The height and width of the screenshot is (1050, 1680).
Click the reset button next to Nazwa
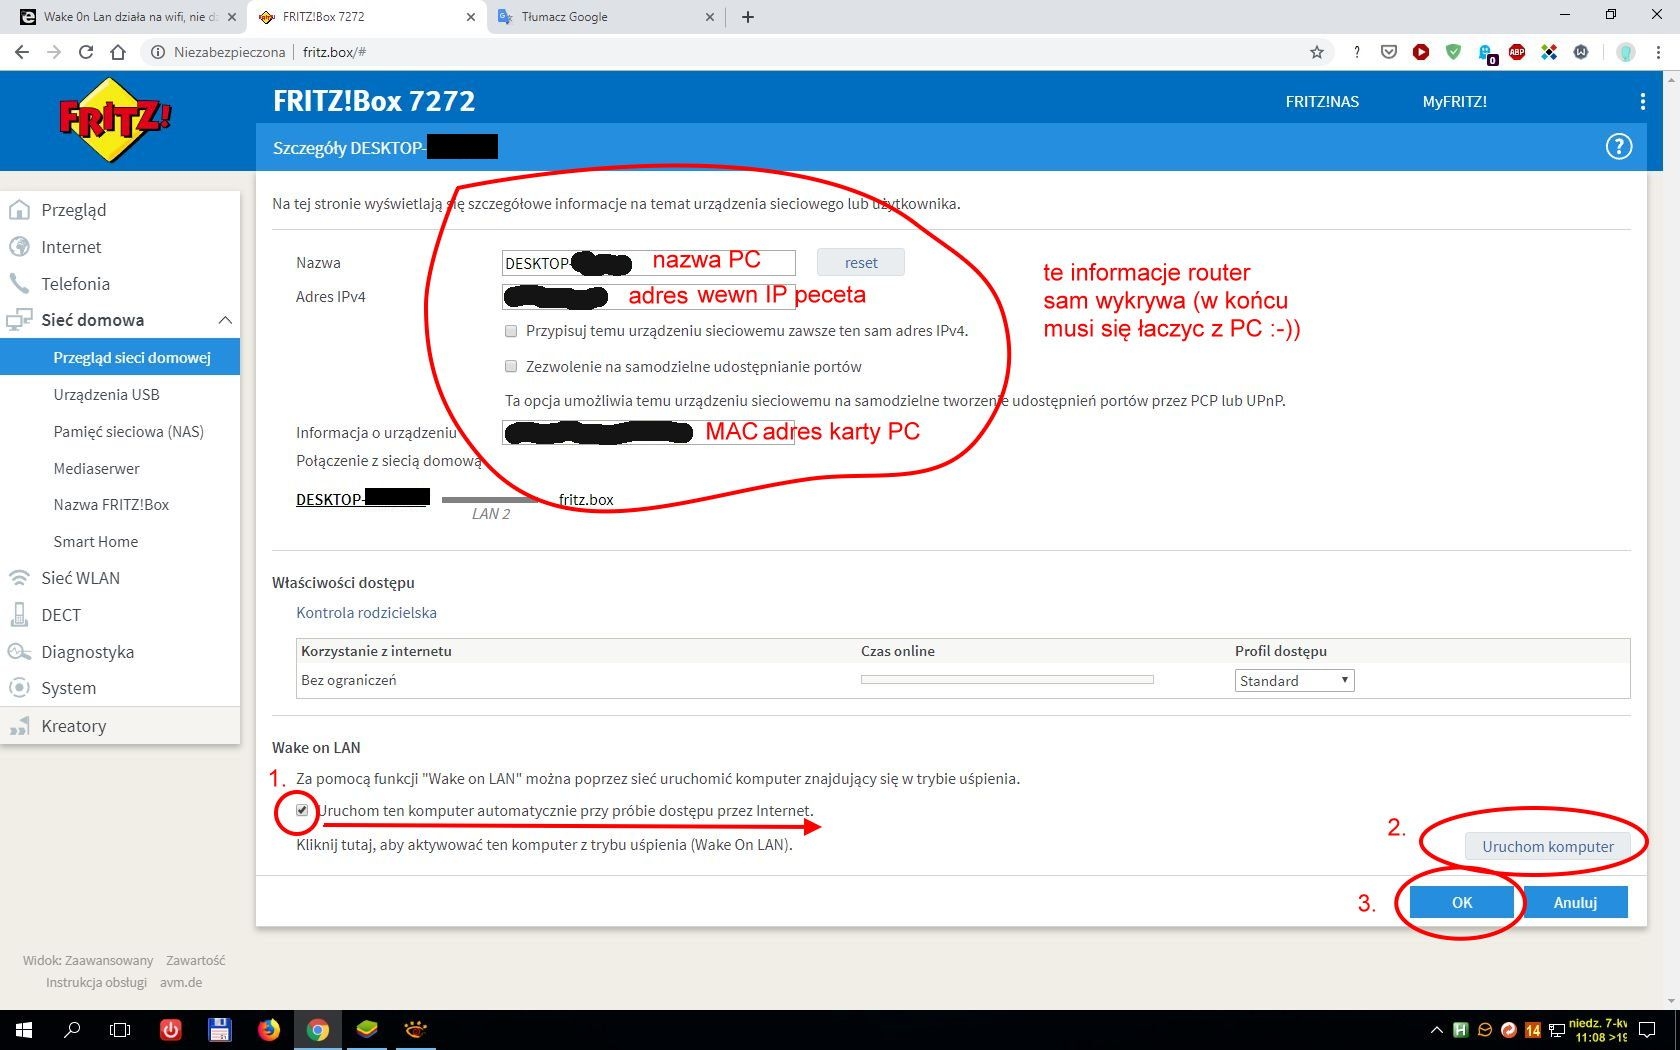pyautogui.click(x=861, y=262)
